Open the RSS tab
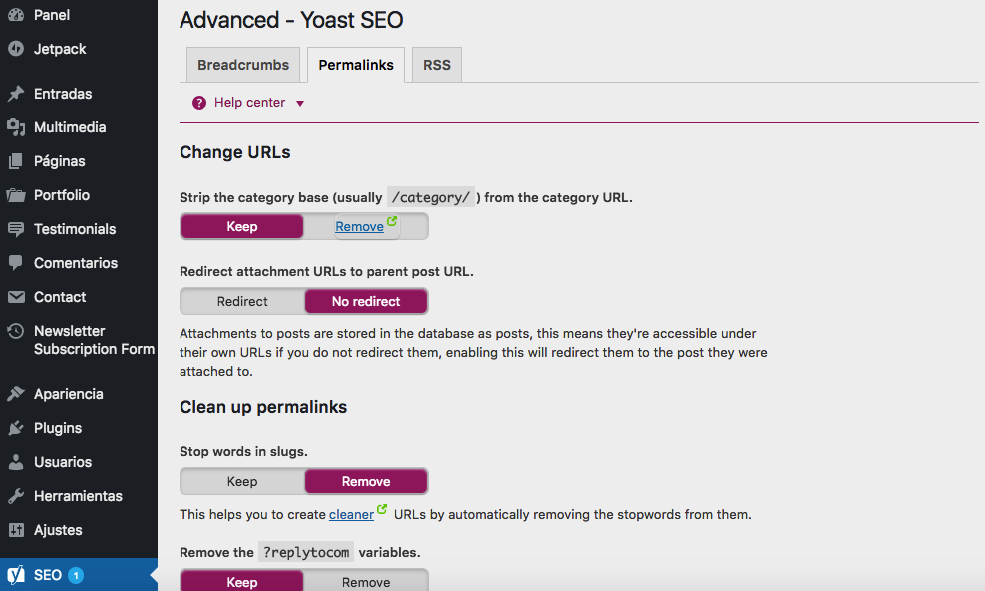Viewport: 985px width, 591px height. 436,64
